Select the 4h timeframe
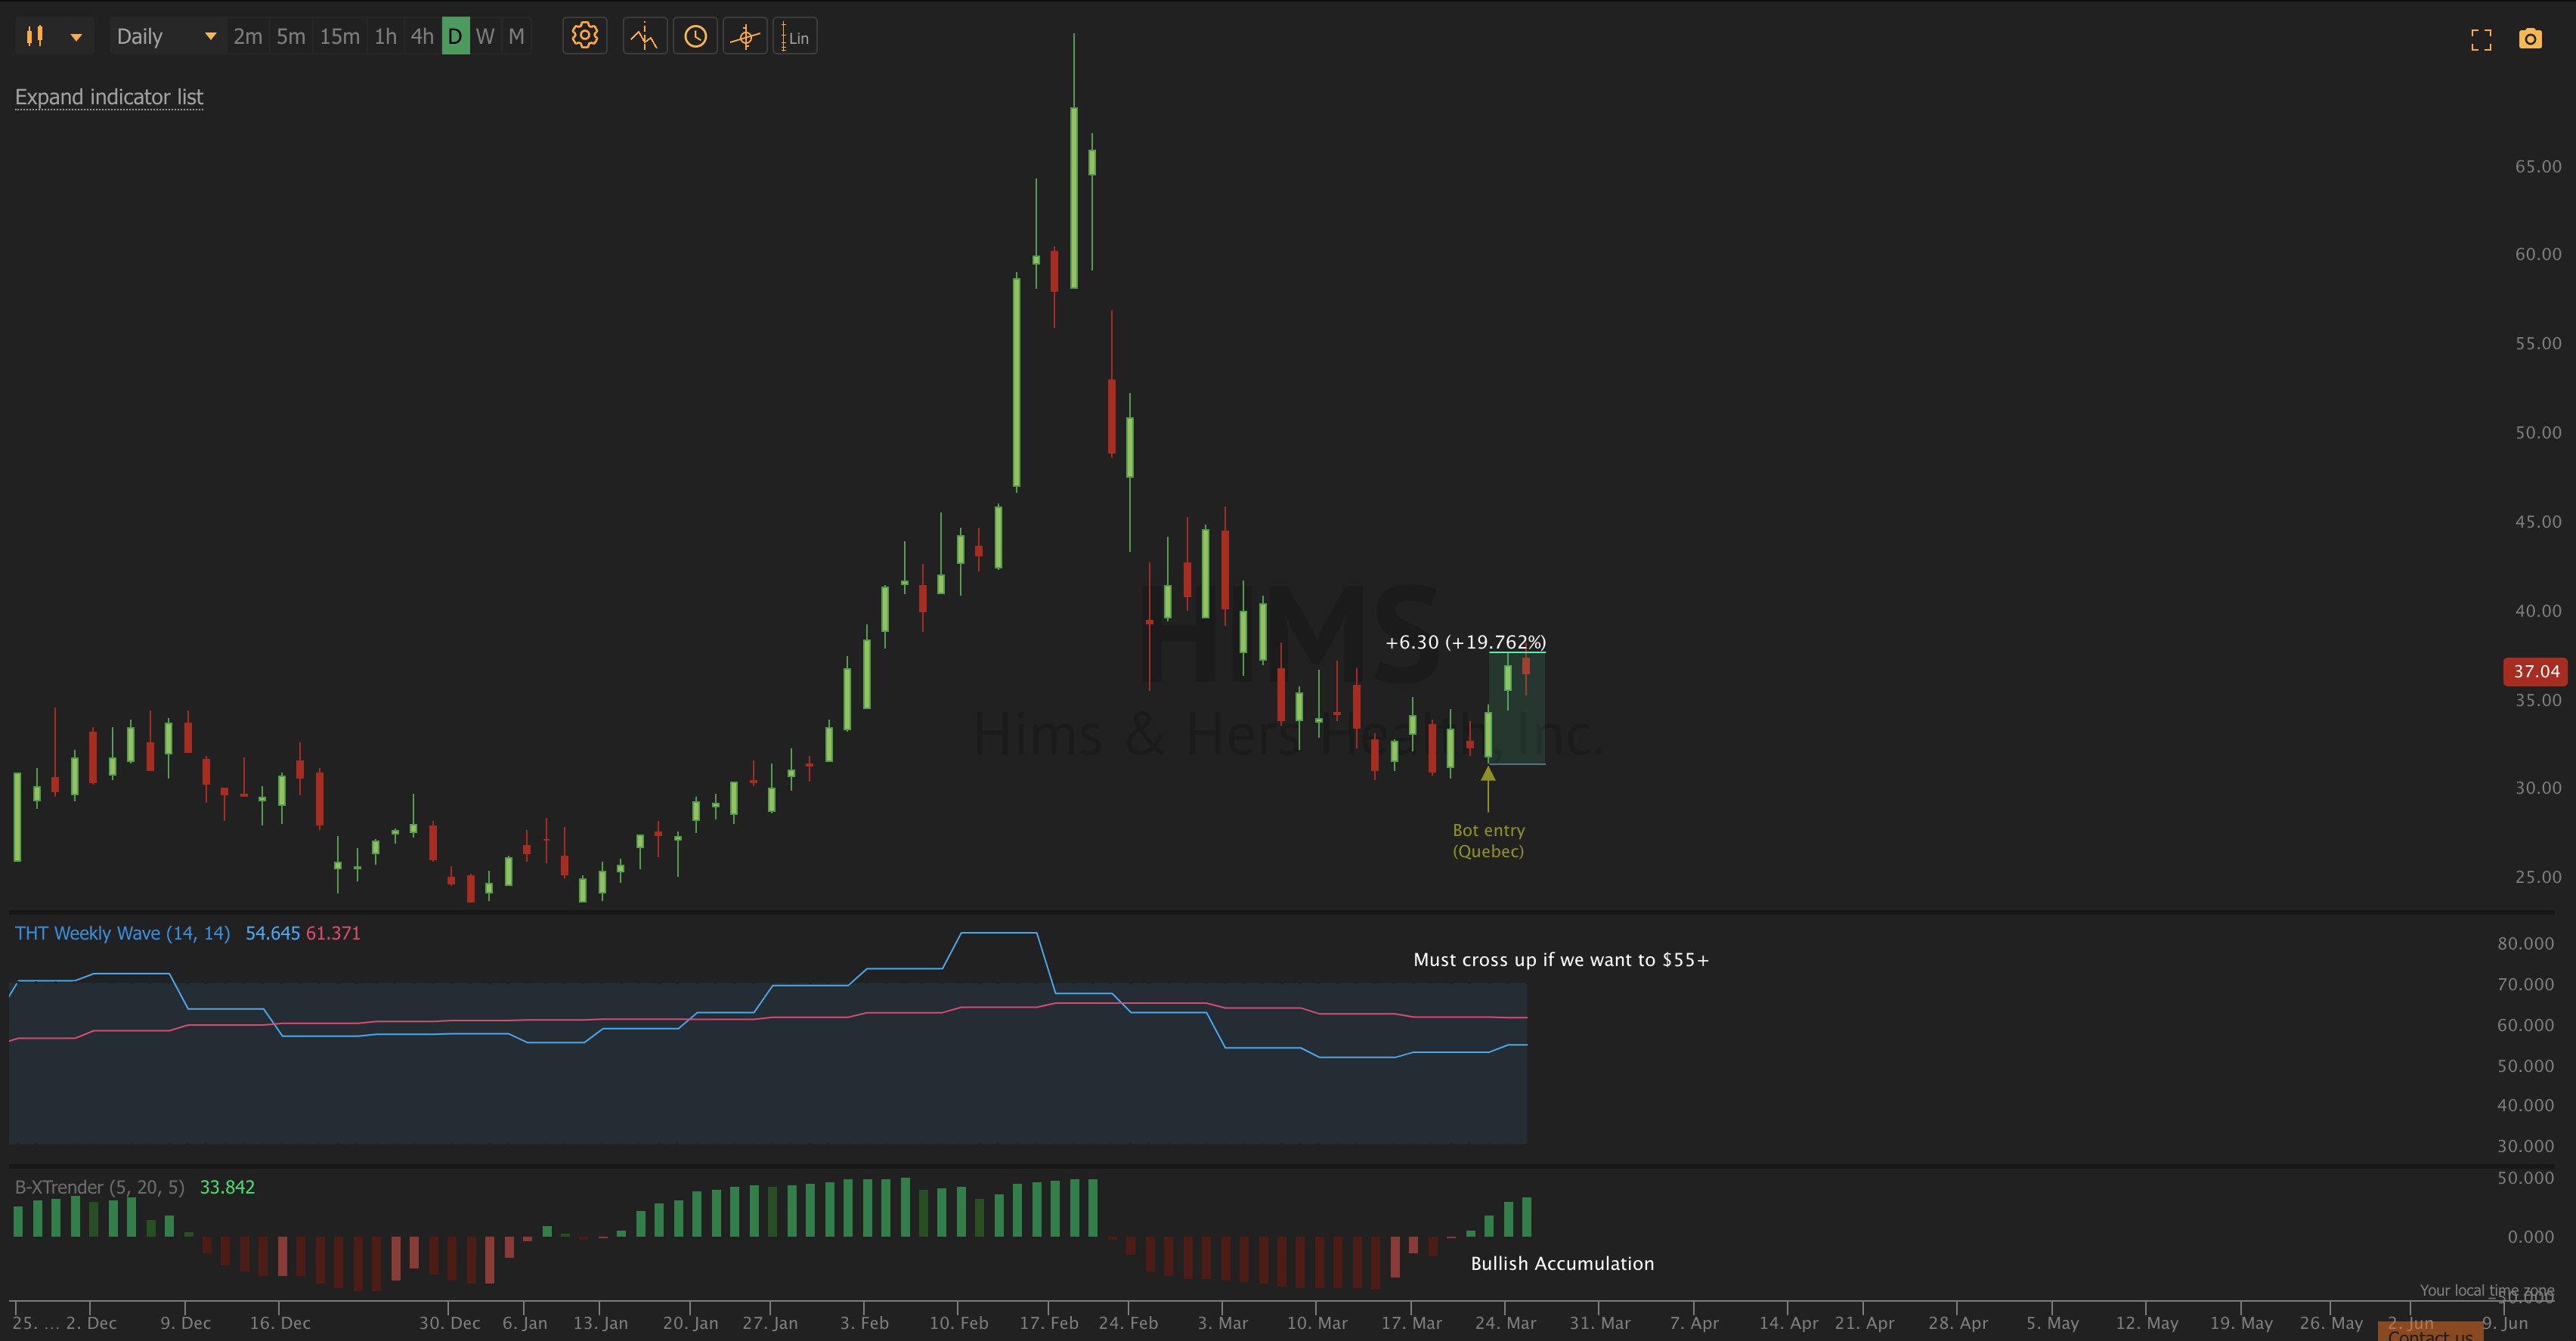Image resolution: width=2576 pixels, height=1341 pixels. click(422, 37)
